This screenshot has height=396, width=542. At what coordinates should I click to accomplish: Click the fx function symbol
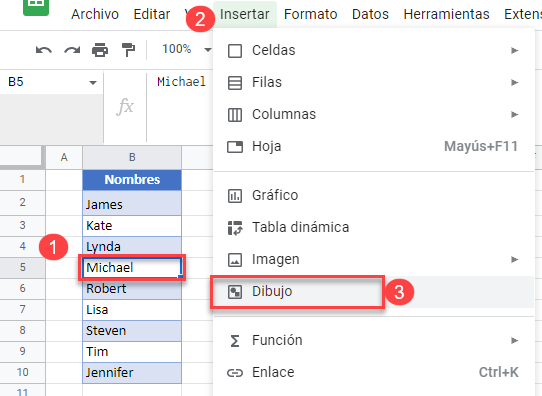coord(125,106)
